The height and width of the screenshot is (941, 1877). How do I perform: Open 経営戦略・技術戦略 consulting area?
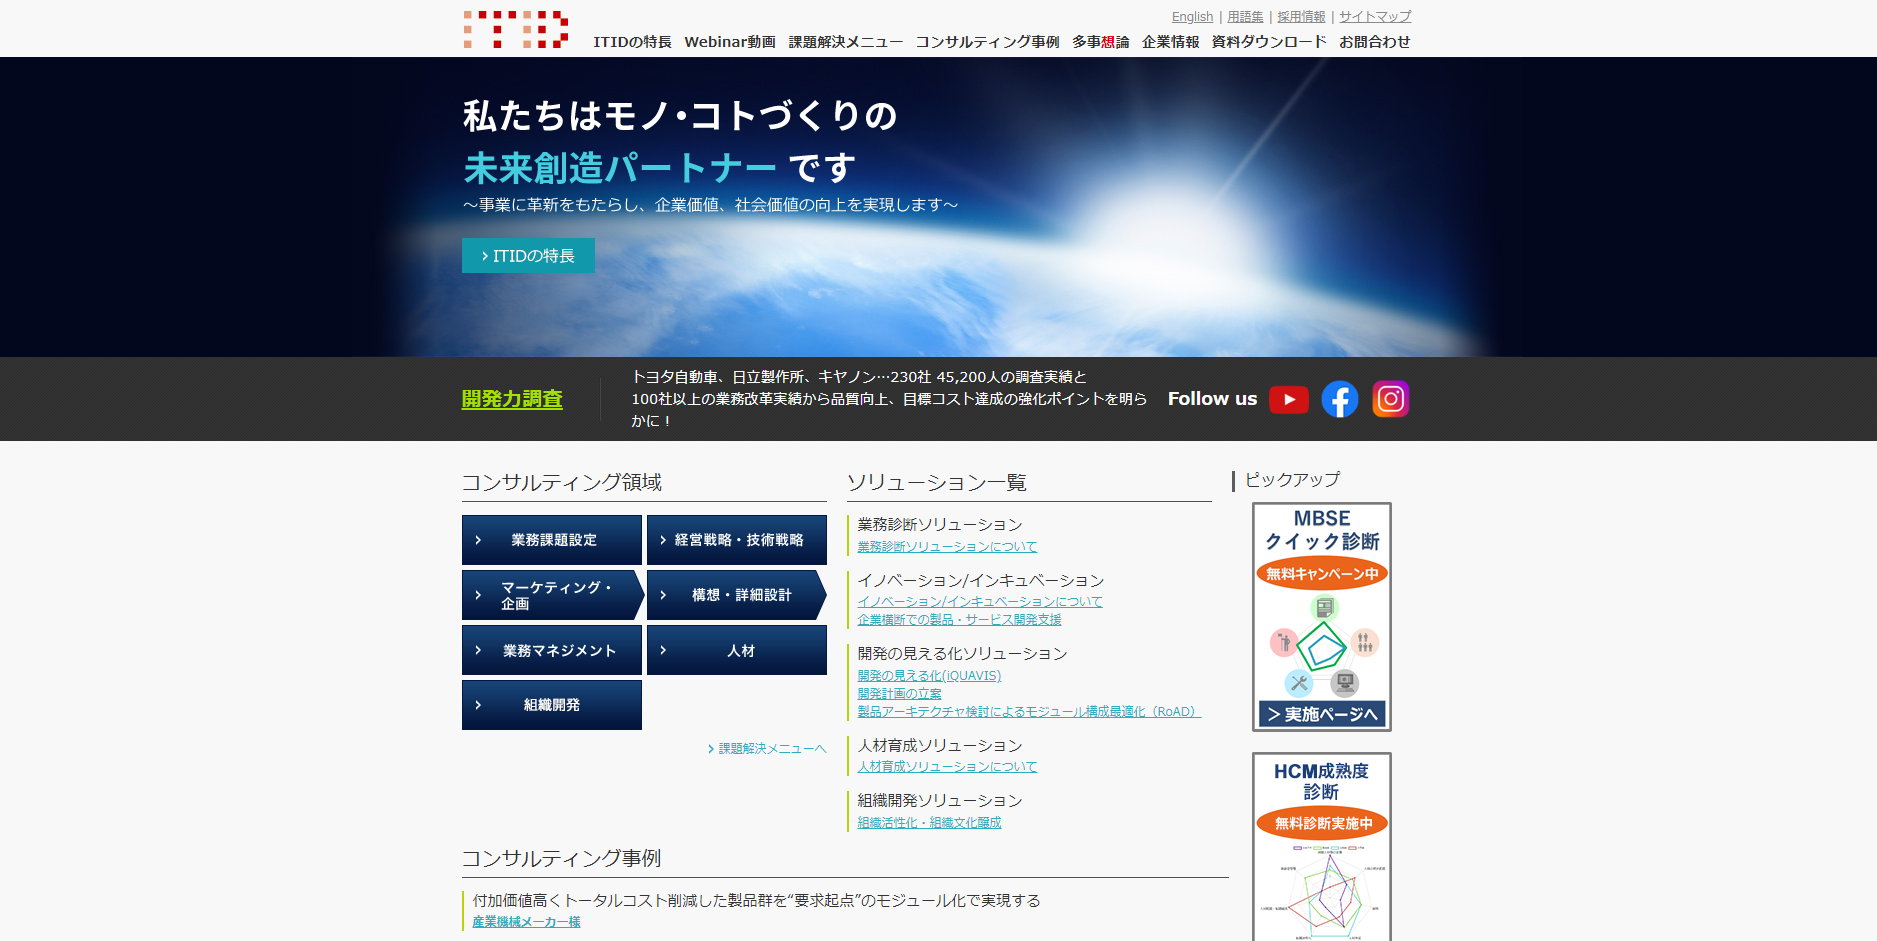[x=737, y=540]
